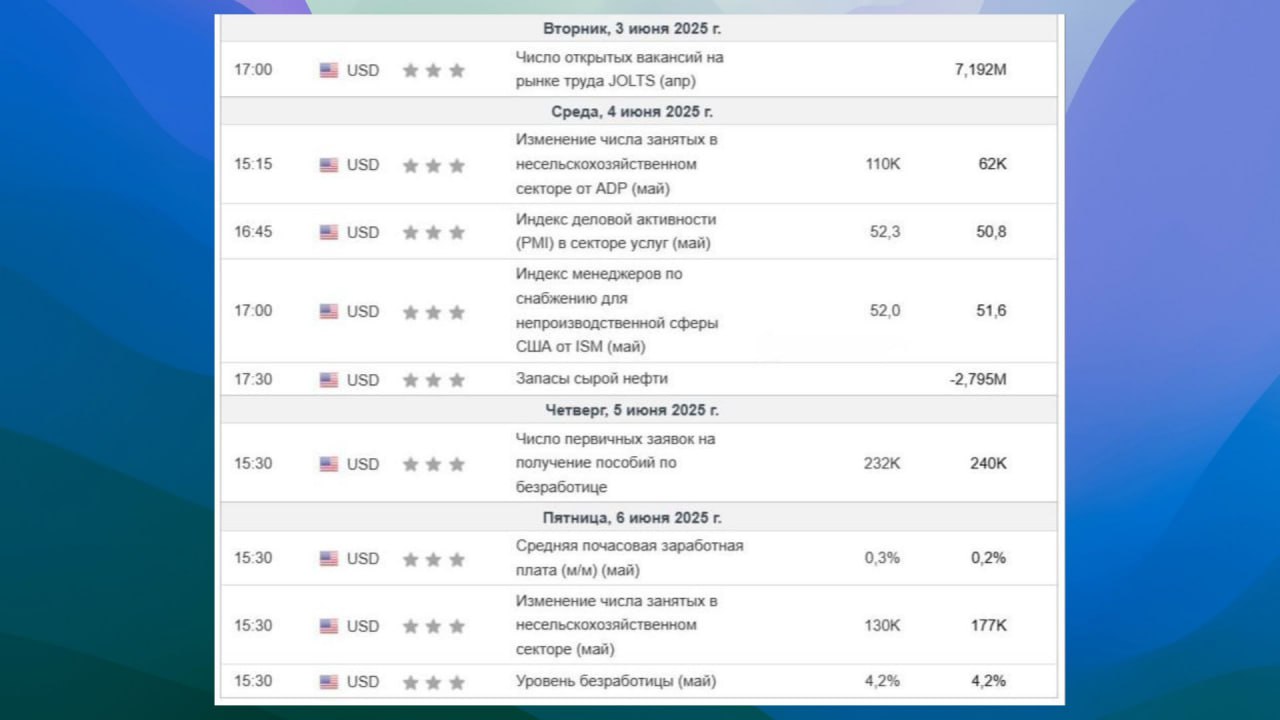The width and height of the screenshot is (1280, 720).
Task: Click time 16:45 in PMI row
Action: tap(253, 231)
